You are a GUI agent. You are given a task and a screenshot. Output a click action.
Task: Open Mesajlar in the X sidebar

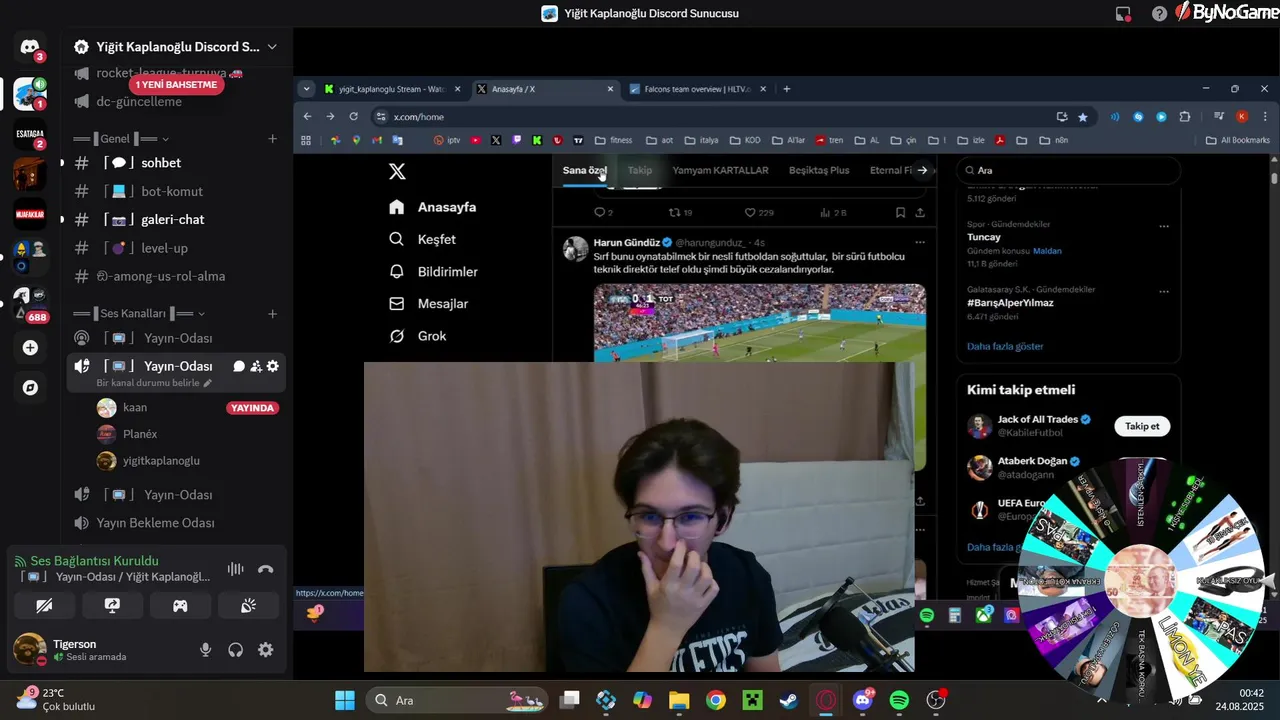pyautogui.click(x=429, y=304)
